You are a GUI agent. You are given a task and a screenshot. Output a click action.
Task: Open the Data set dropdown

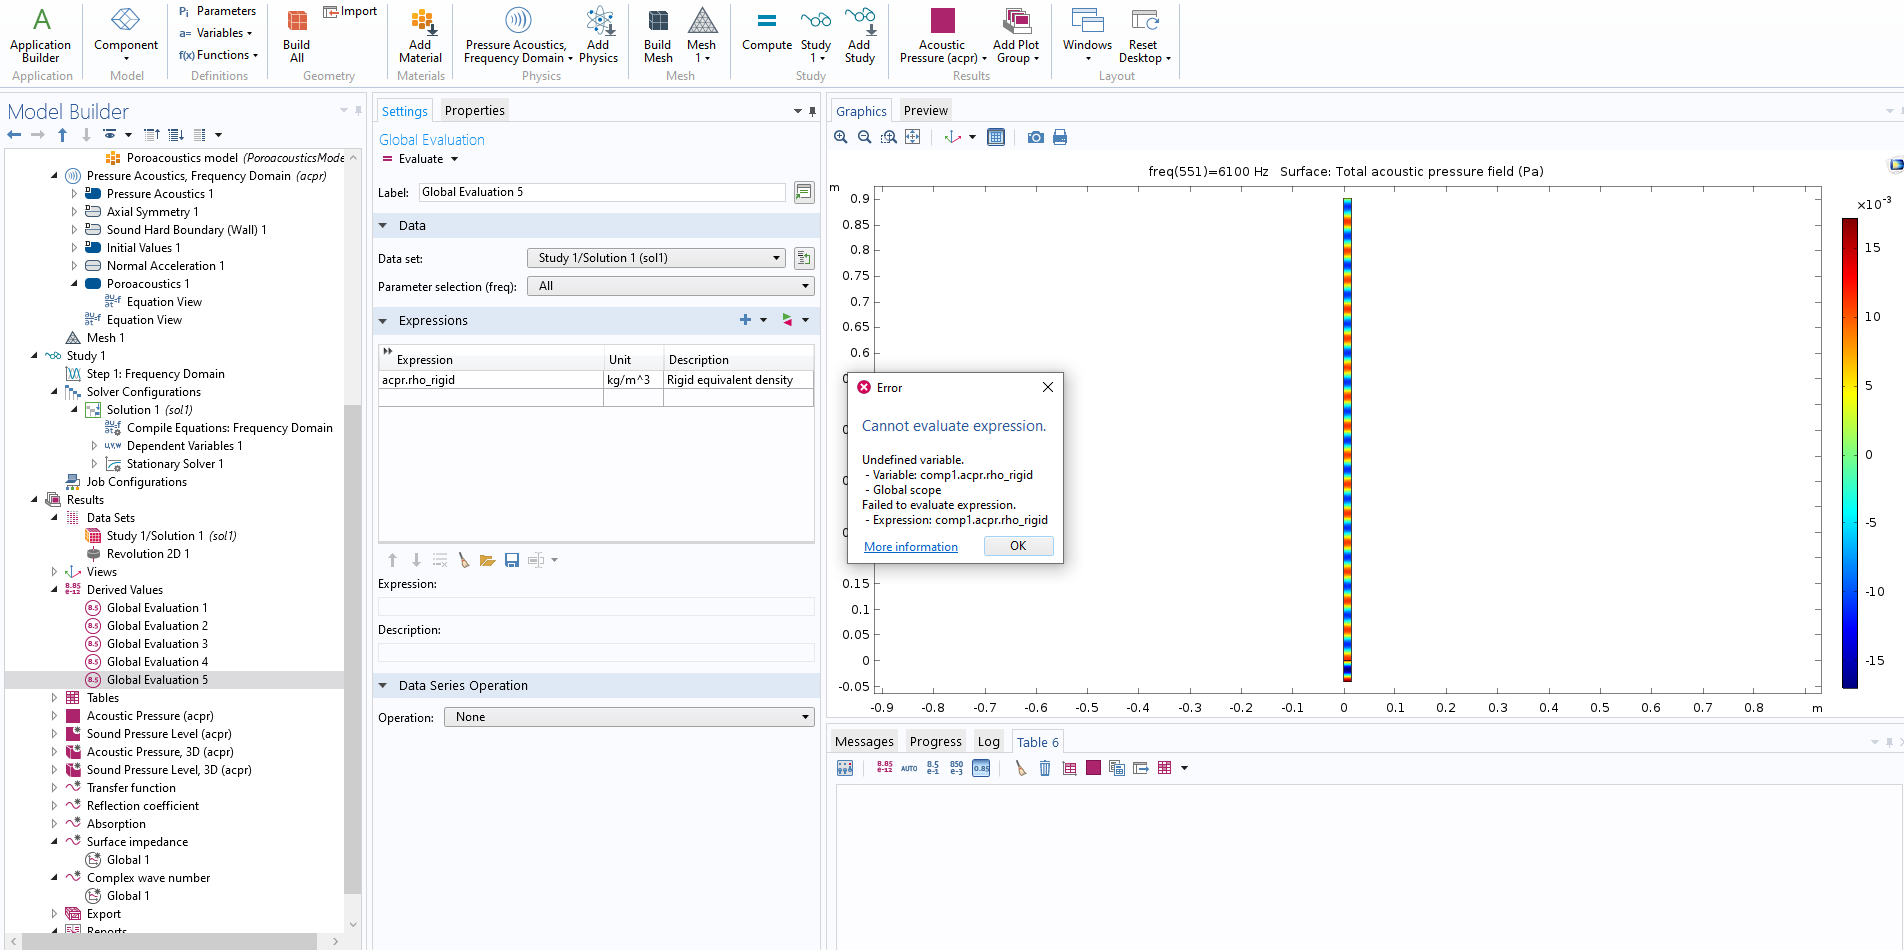coord(657,258)
